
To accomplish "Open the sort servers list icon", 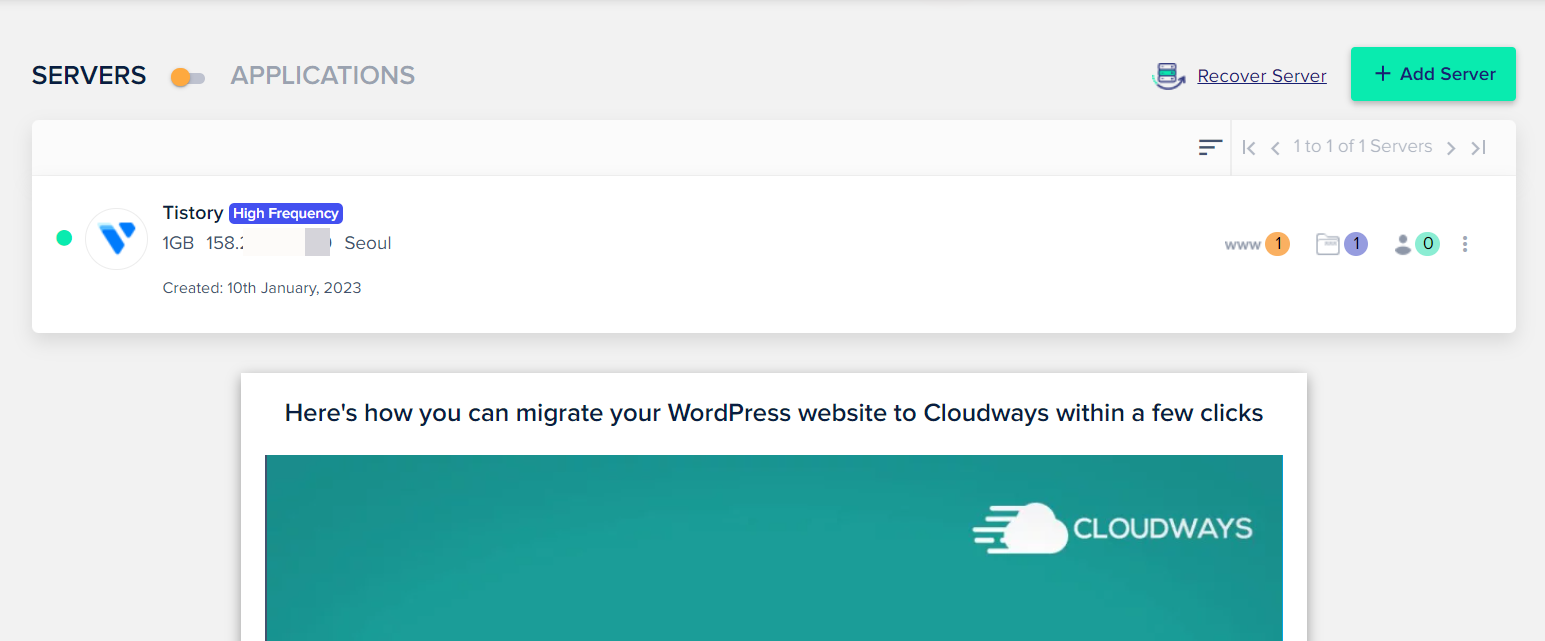I will [x=1210, y=147].
